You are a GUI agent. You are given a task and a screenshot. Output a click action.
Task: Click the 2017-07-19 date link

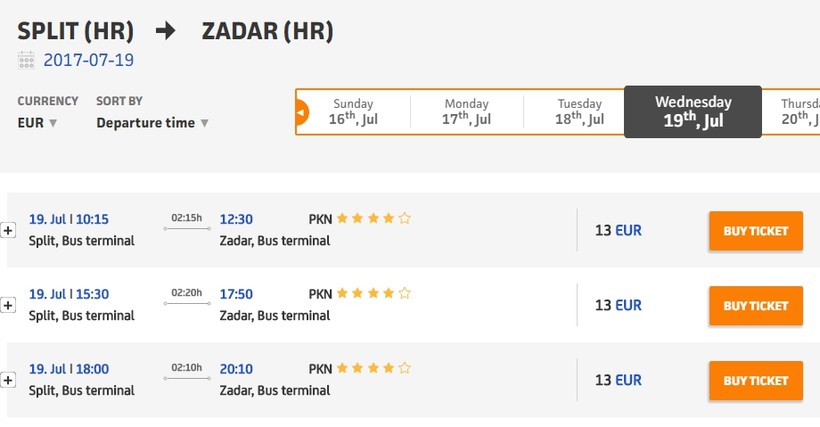(x=89, y=60)
